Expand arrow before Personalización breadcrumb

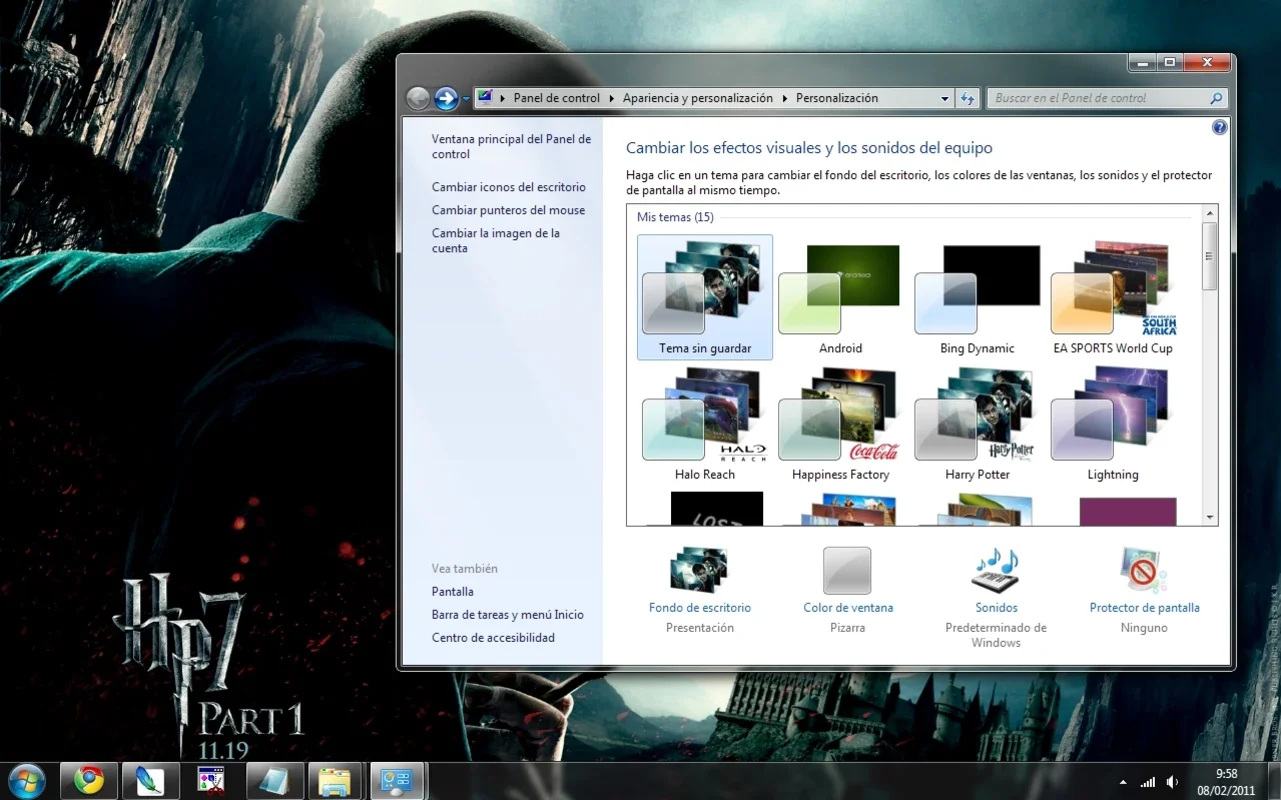point(785,98)
